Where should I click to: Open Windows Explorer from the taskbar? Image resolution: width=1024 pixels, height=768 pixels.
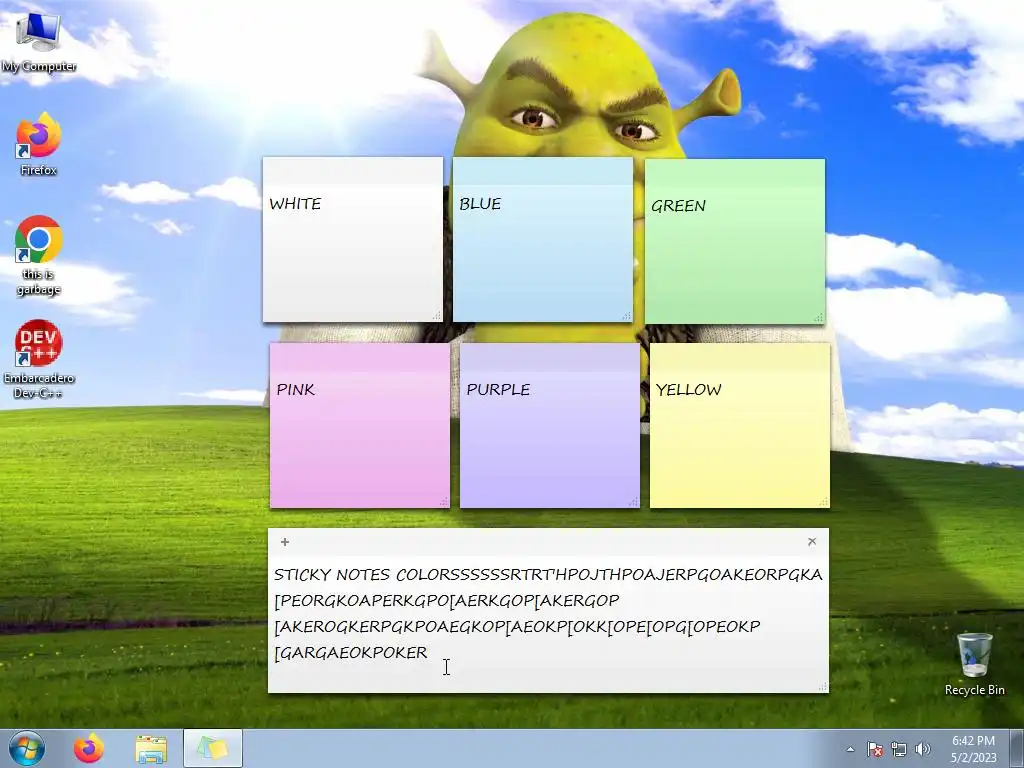(151, 748)
